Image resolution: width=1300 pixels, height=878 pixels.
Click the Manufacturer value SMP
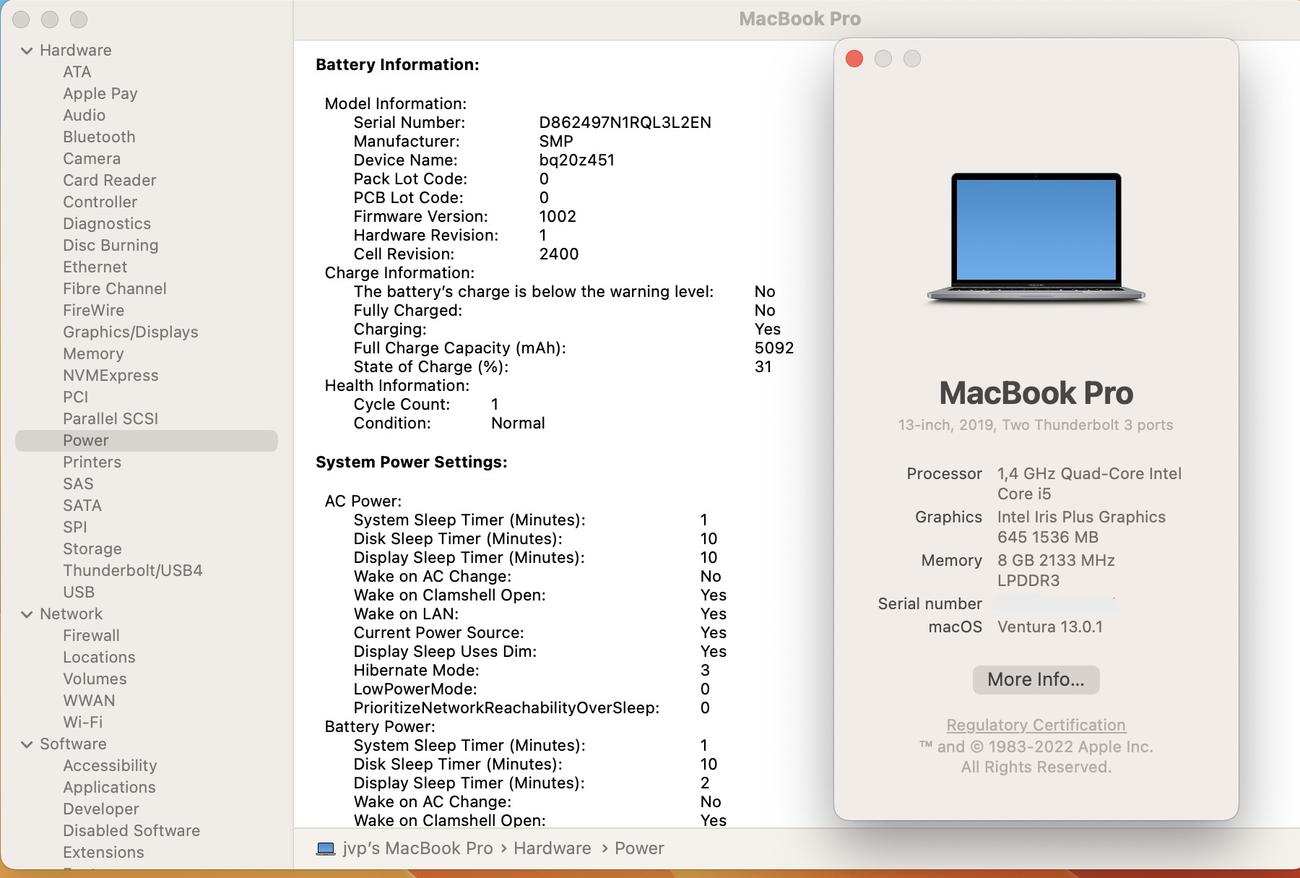tap(556, 141)
